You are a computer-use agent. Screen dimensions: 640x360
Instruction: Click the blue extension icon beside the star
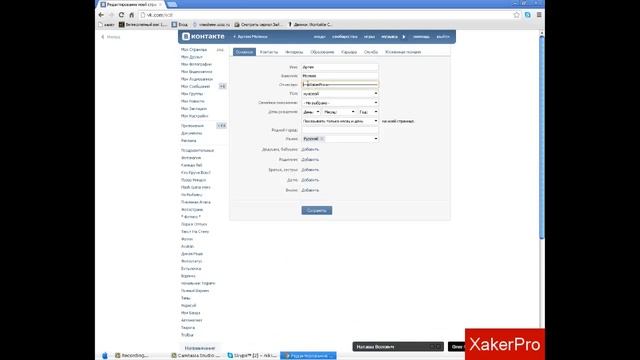coord(528,15)
